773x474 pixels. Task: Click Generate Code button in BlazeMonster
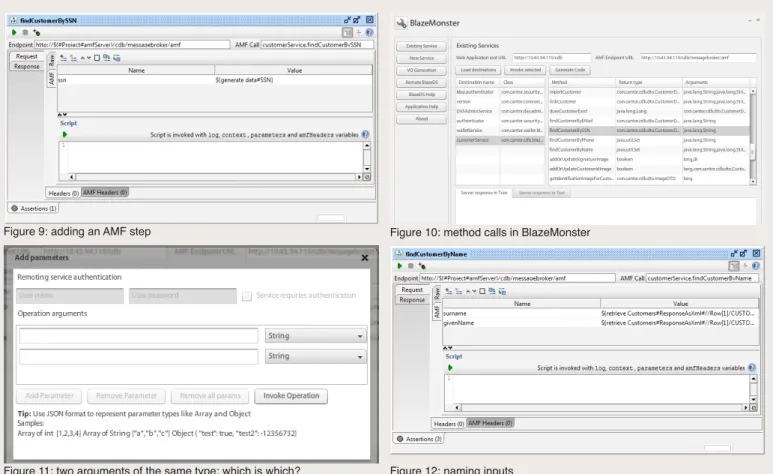(x=570, y=70)
